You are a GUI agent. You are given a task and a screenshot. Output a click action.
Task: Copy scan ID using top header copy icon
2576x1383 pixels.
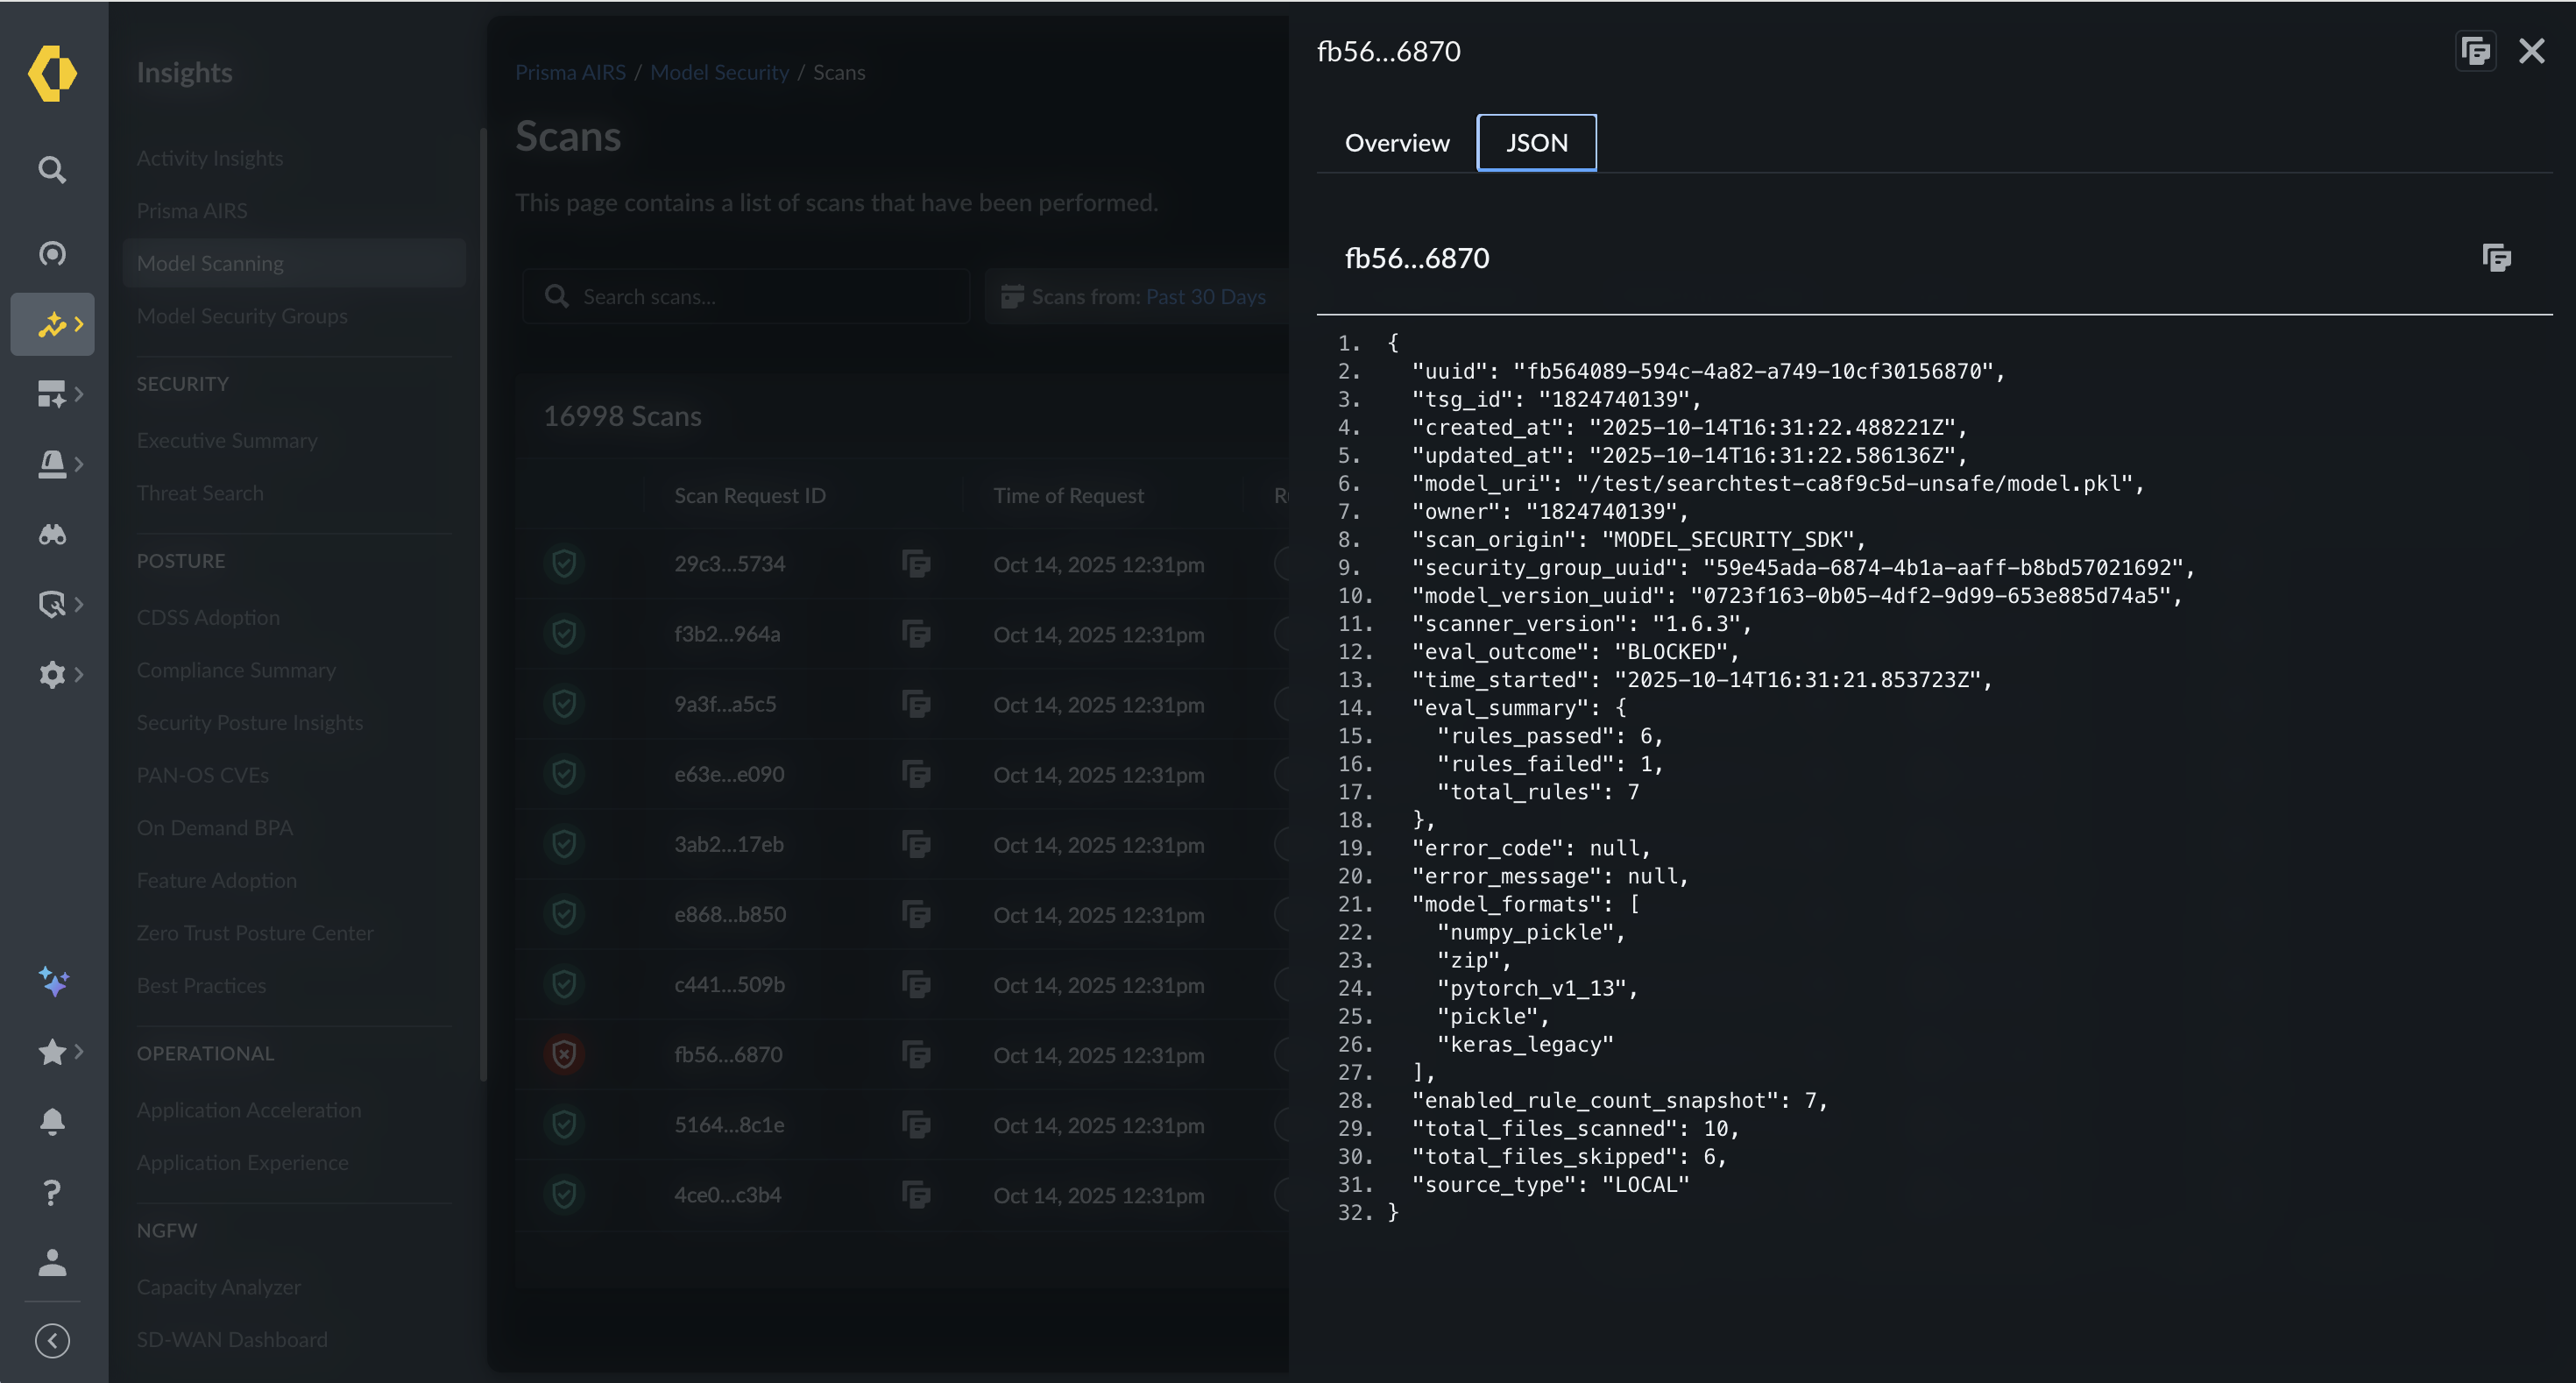2475,51
